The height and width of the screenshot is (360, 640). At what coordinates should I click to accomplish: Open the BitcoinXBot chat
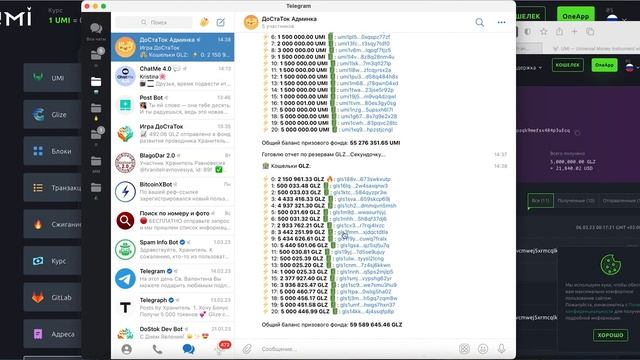point(173,192)
